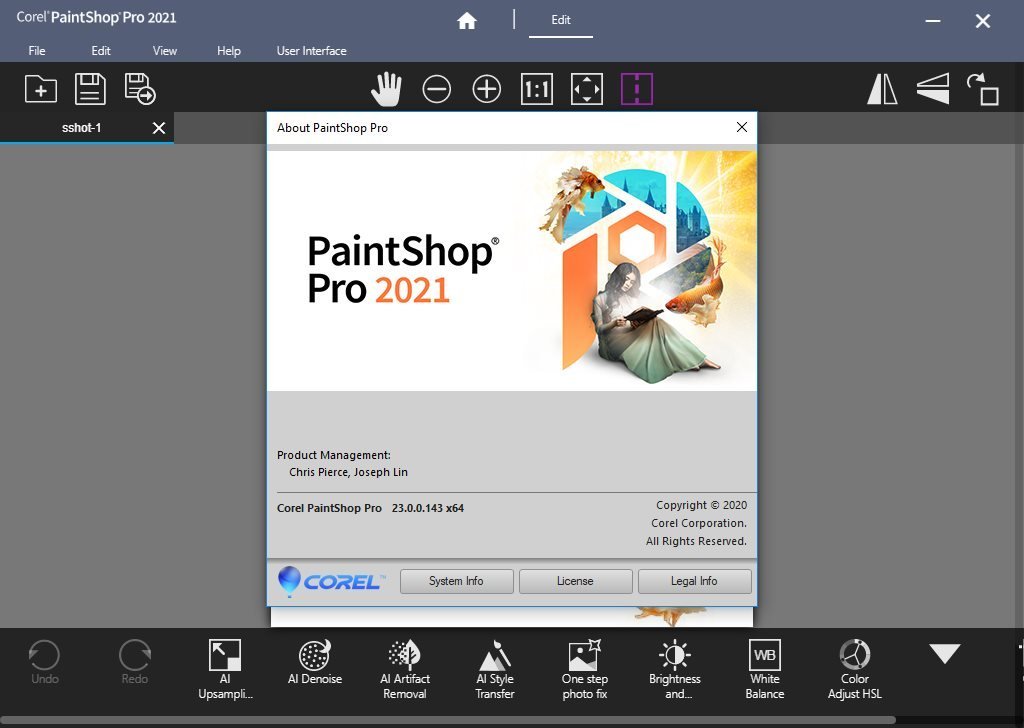The width and height of the screenshot is (1024, 728).
Task: Run AI Artifact Removal
Action: 404,662
